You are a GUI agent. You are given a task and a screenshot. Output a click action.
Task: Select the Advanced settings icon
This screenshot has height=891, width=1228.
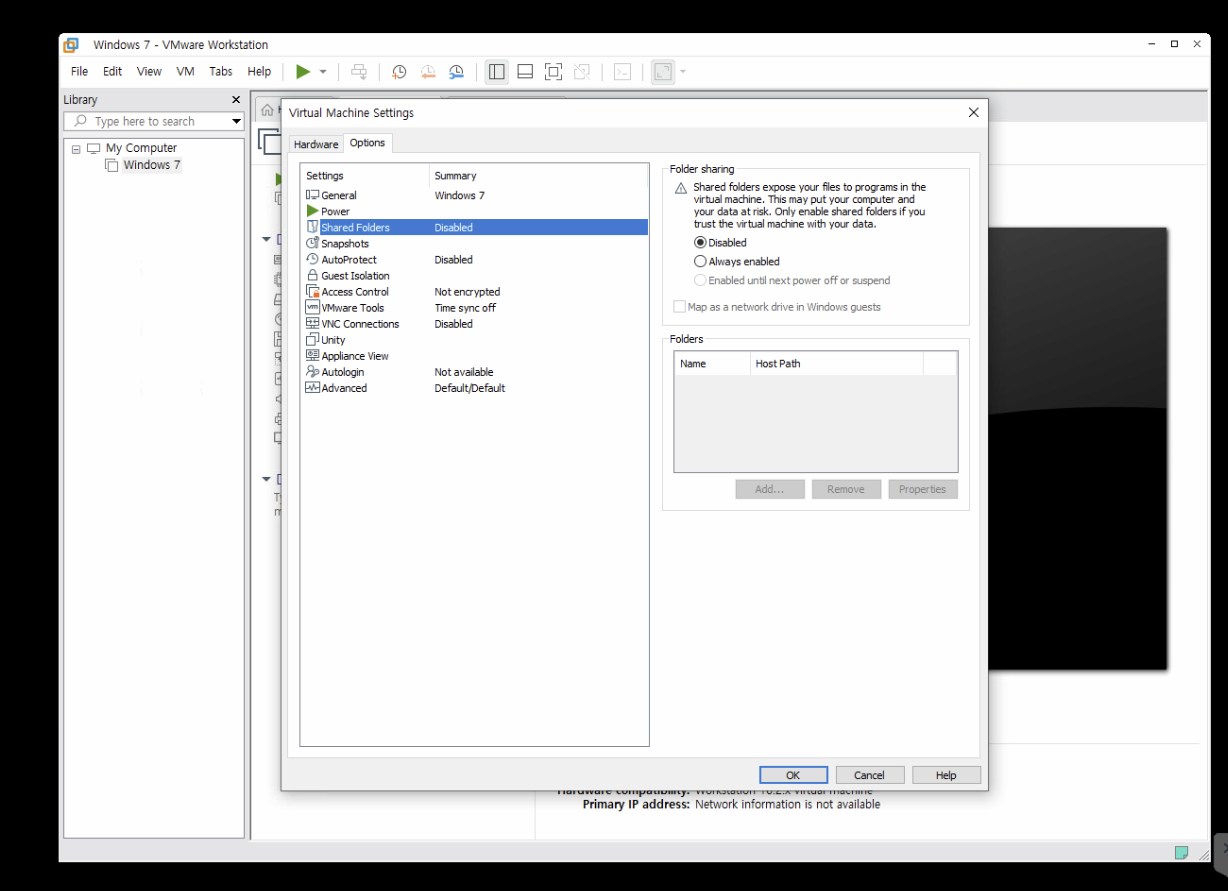tap(312, 387)
